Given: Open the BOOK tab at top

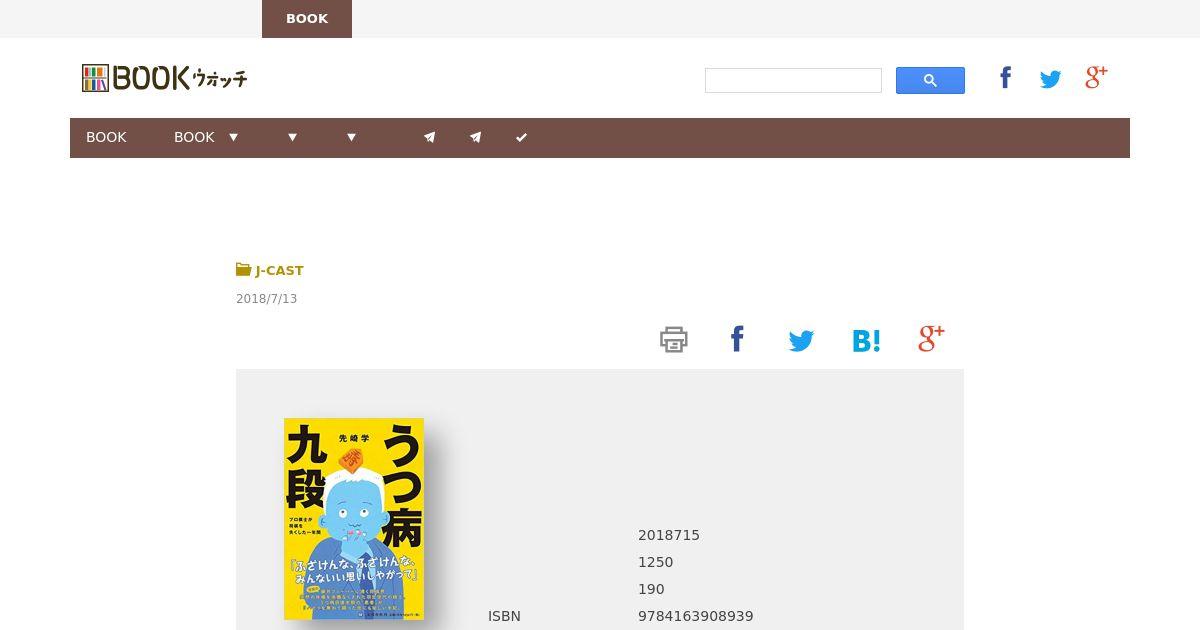Looking at the screenshot, I should (307, 19).
